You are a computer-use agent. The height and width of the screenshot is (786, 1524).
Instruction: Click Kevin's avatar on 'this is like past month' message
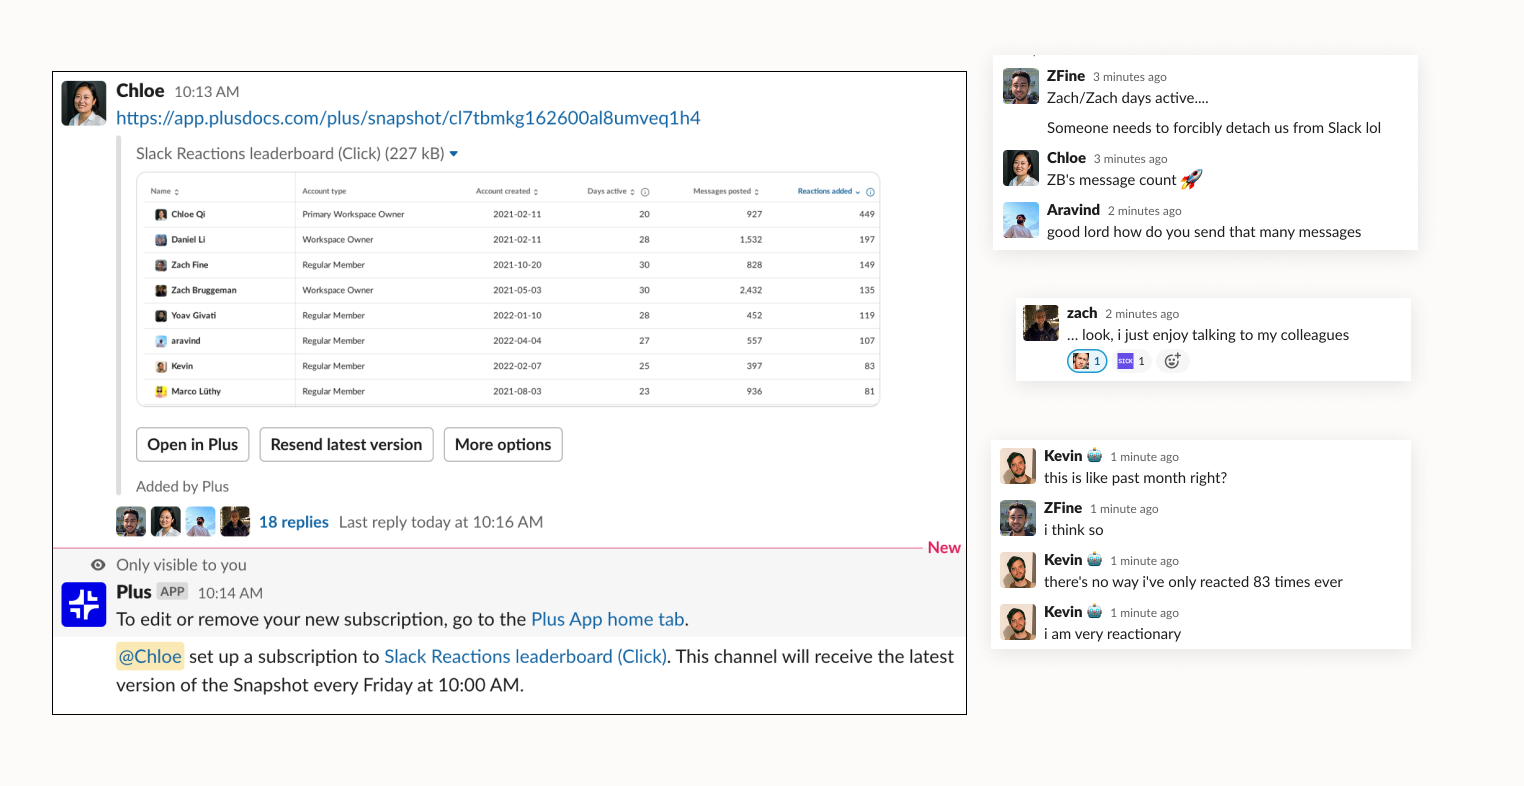tap(1018, 466)
